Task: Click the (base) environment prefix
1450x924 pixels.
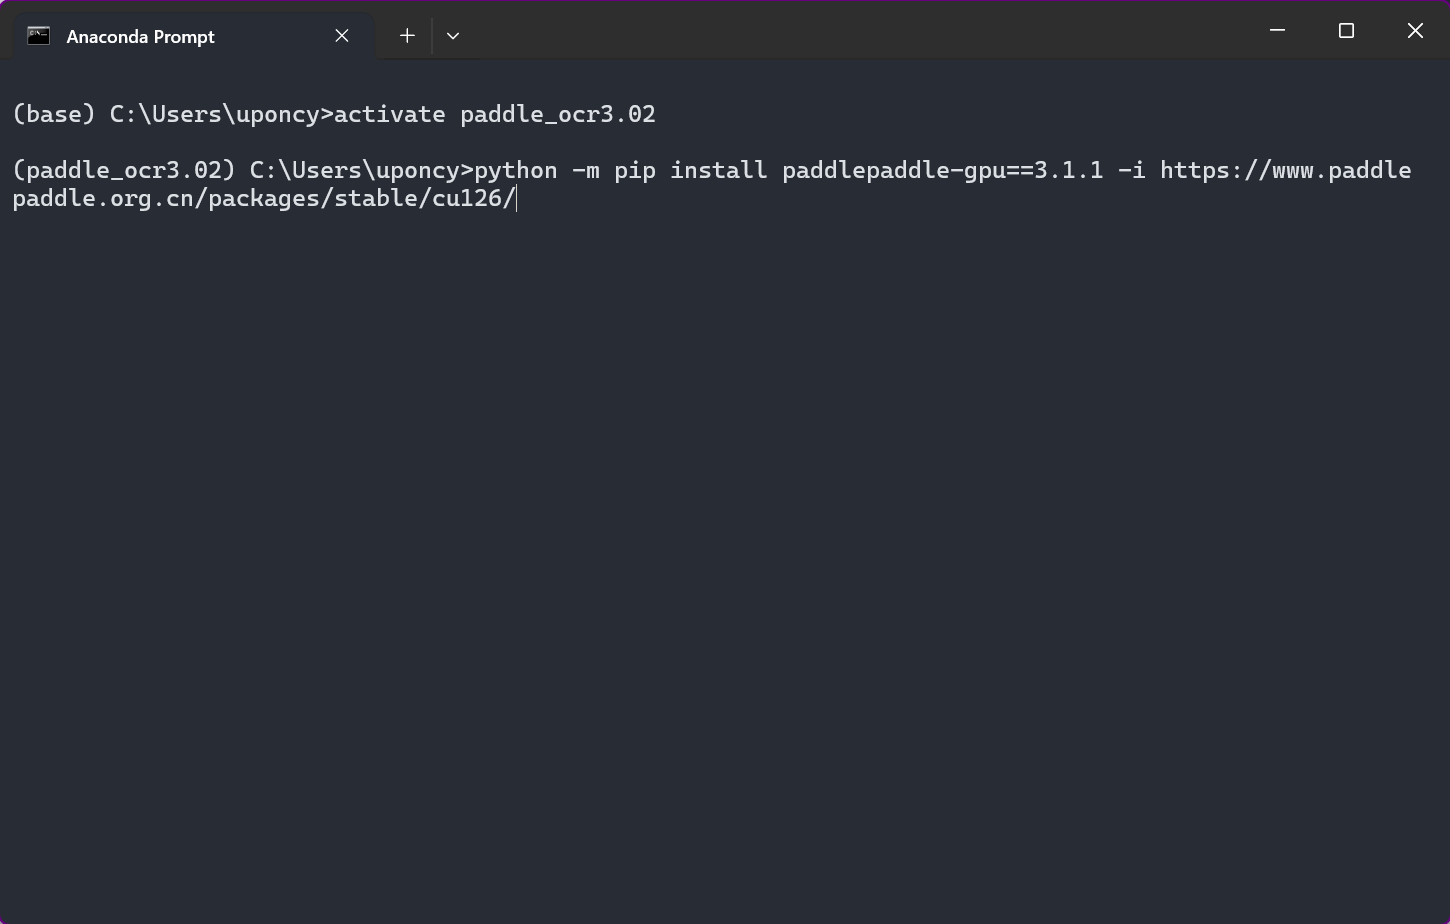Action: pos(54,115)
